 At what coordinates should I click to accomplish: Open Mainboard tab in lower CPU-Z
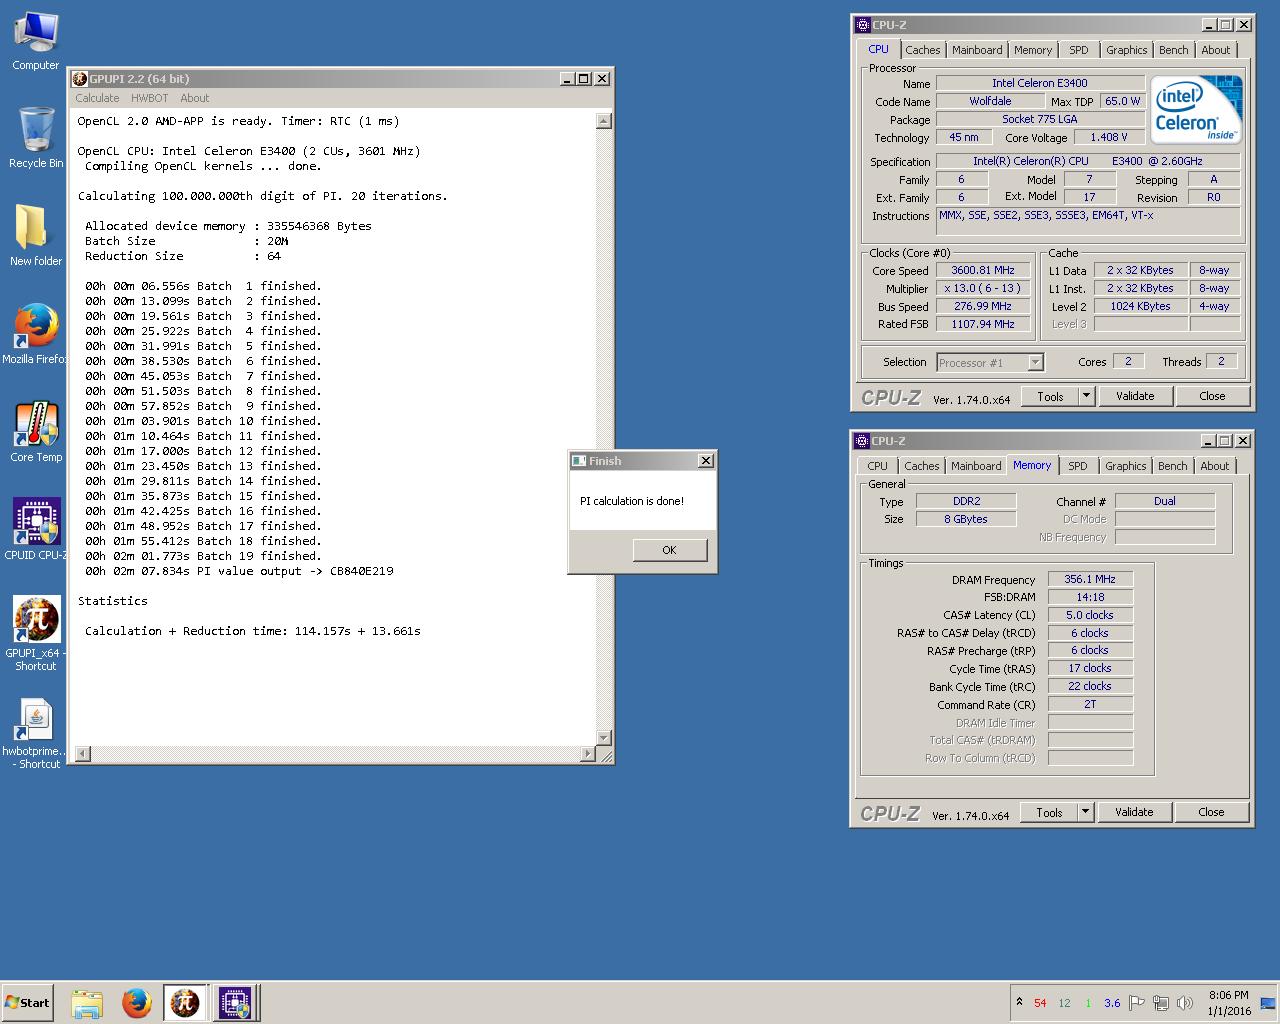(976, 466)
